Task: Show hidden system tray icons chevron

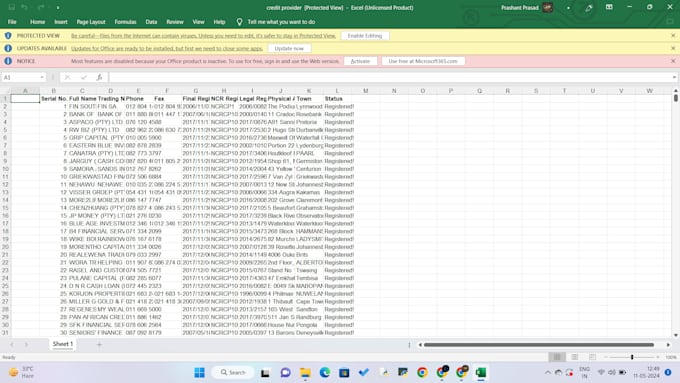Action: 548,372
